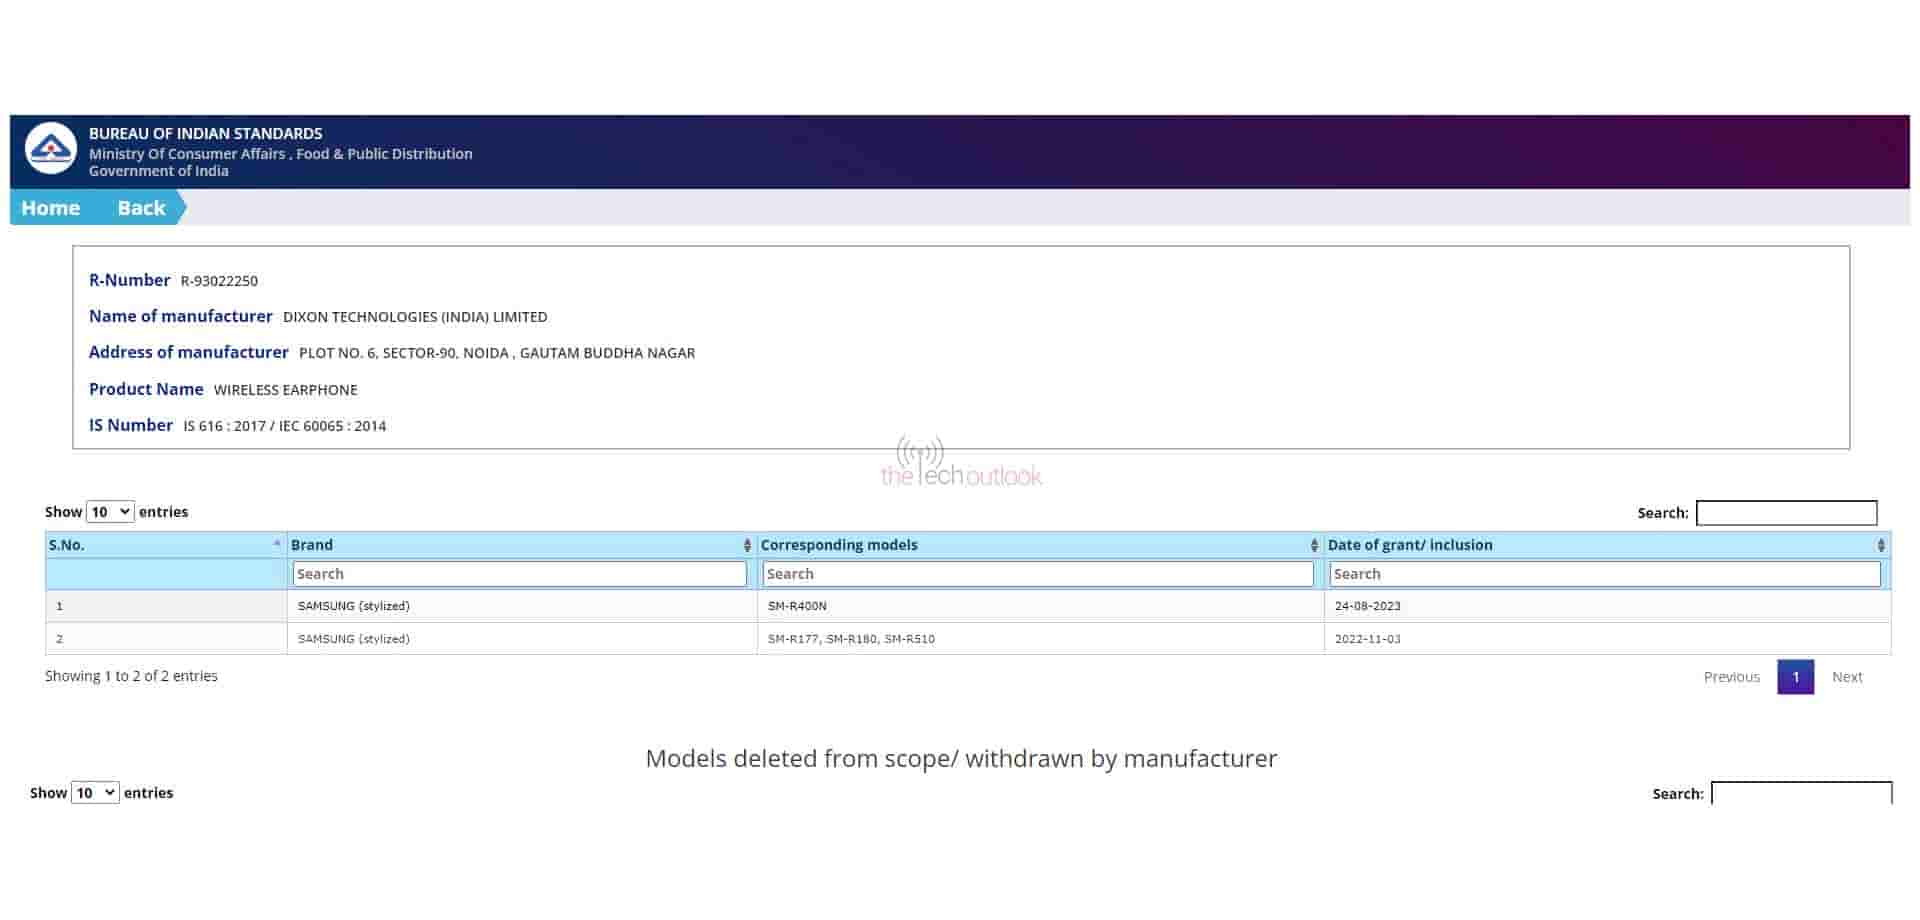
Task: Click the Corresponding models search field
Action: (x=1037, y=574)
